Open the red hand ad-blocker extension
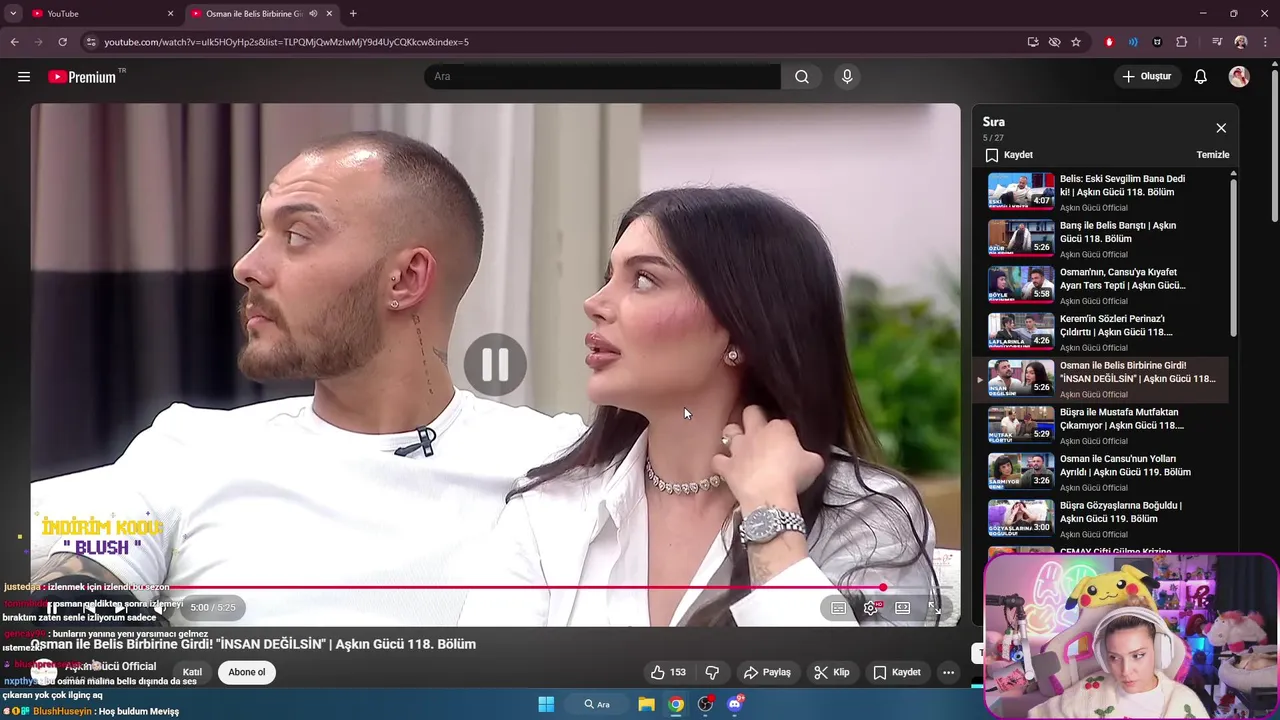This screenshot has width=1280, height=720. tap(1109, 42)
